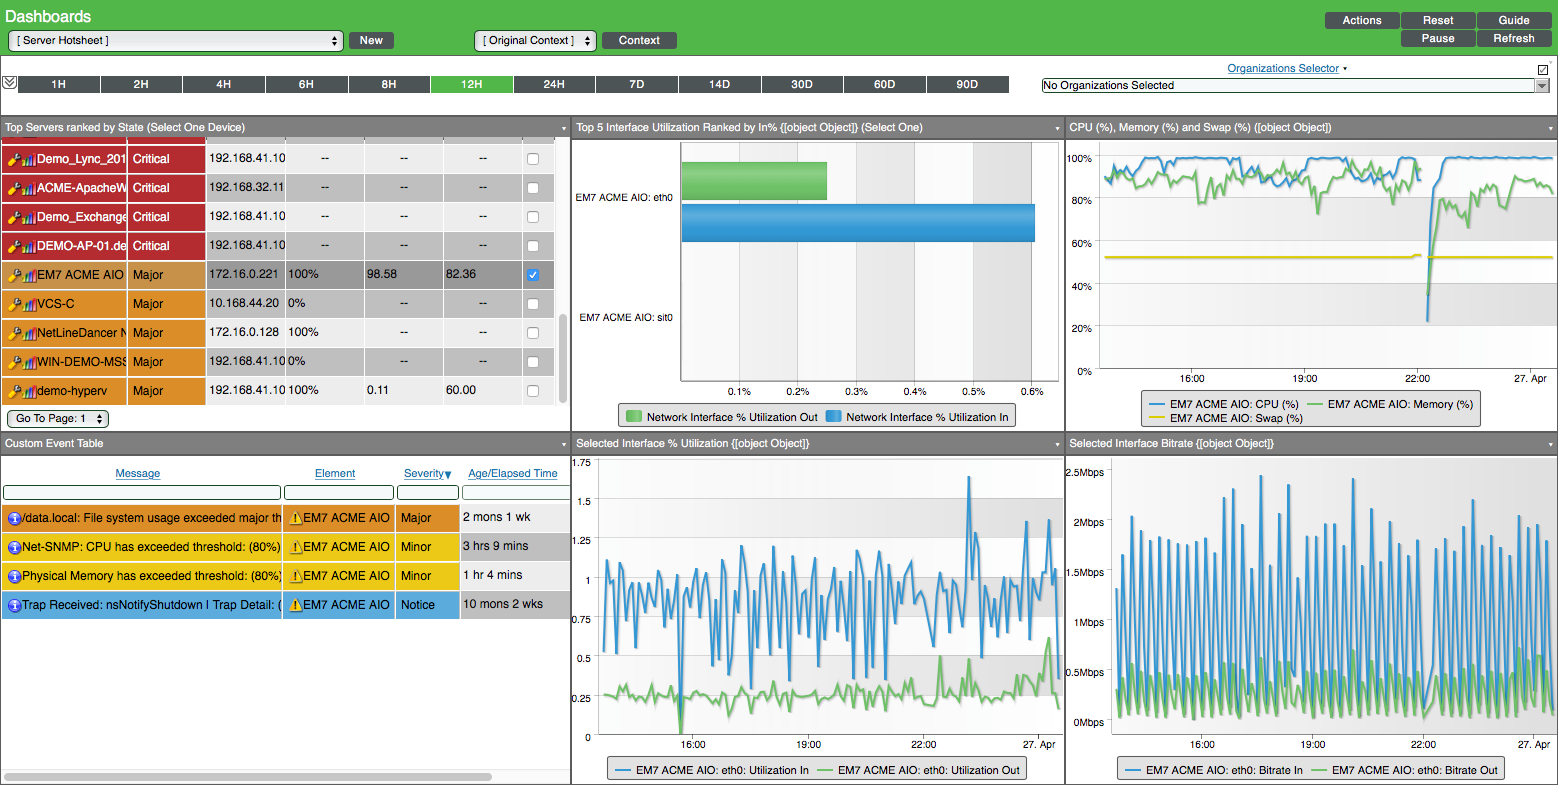Click wrench icon for demo-hyperv device
Viewport: 1558px width, 785px height.
tap(12, 390)
